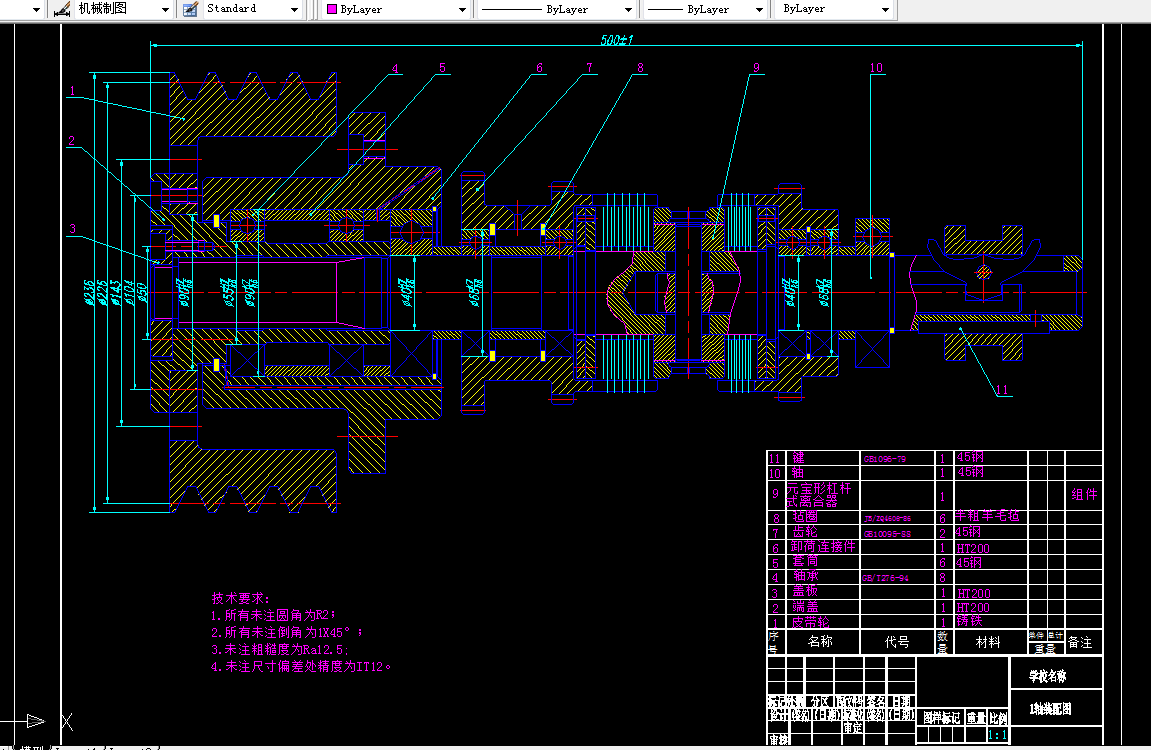Expand the ByLayer linetype dropdown with long line sample
1151x750 pixels.
[628, 10]
